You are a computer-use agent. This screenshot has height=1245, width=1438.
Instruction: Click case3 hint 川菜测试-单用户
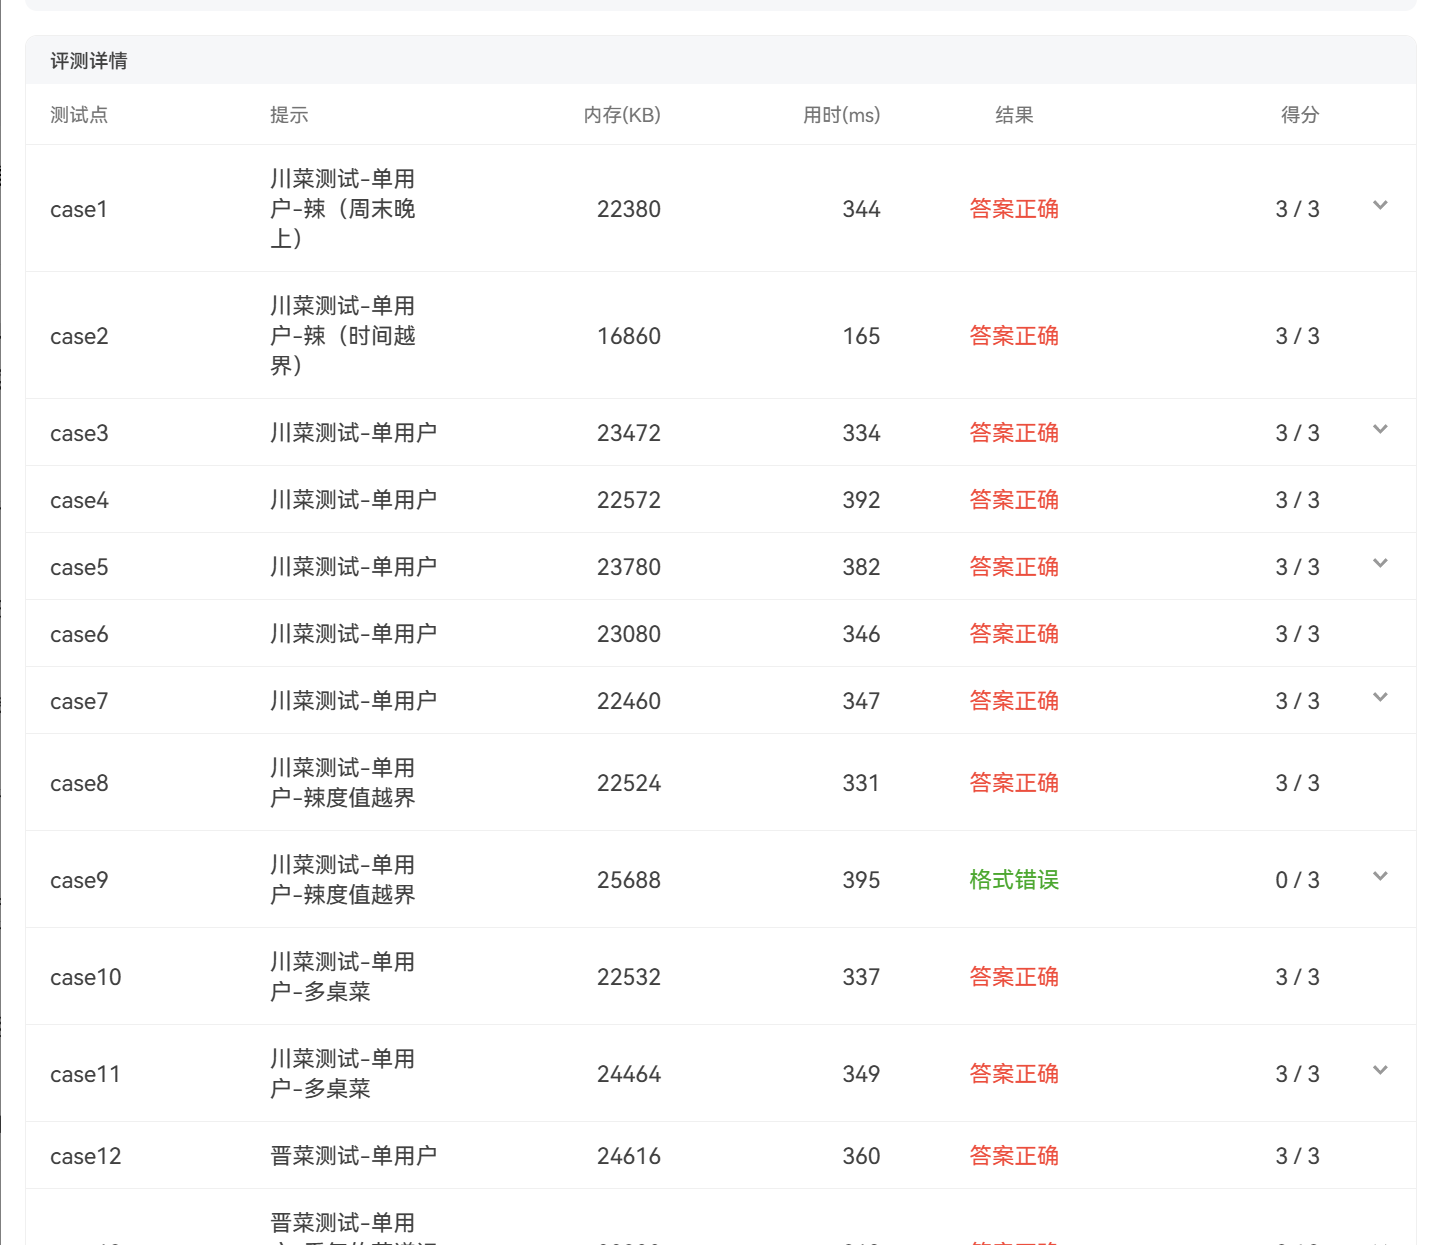[353, 433]
